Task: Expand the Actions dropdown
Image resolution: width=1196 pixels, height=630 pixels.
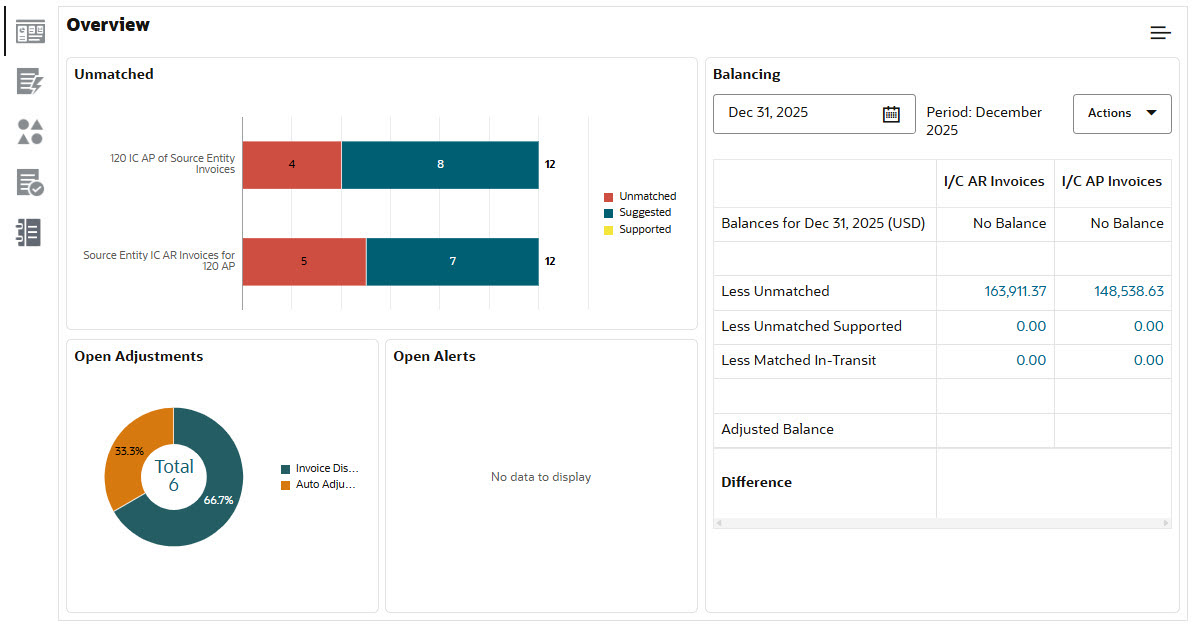Action: point(1121,114)
